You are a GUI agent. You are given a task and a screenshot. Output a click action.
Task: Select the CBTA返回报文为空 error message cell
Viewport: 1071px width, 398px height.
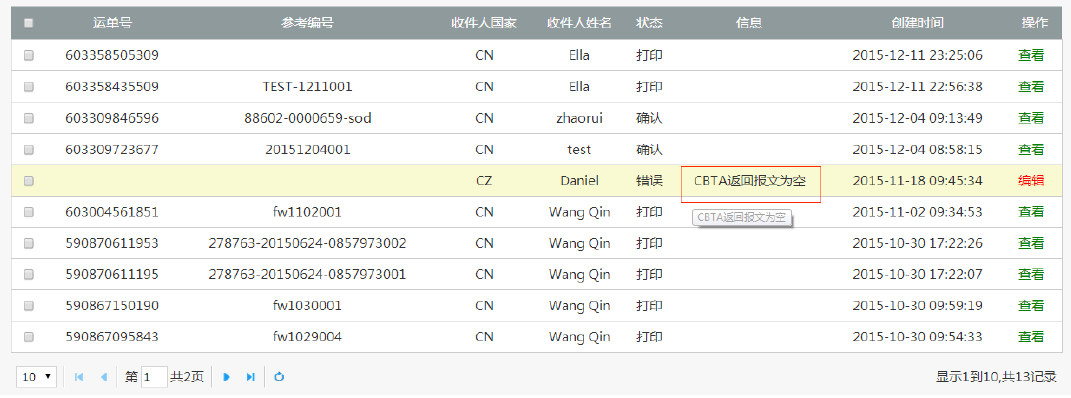click(749, 181)
